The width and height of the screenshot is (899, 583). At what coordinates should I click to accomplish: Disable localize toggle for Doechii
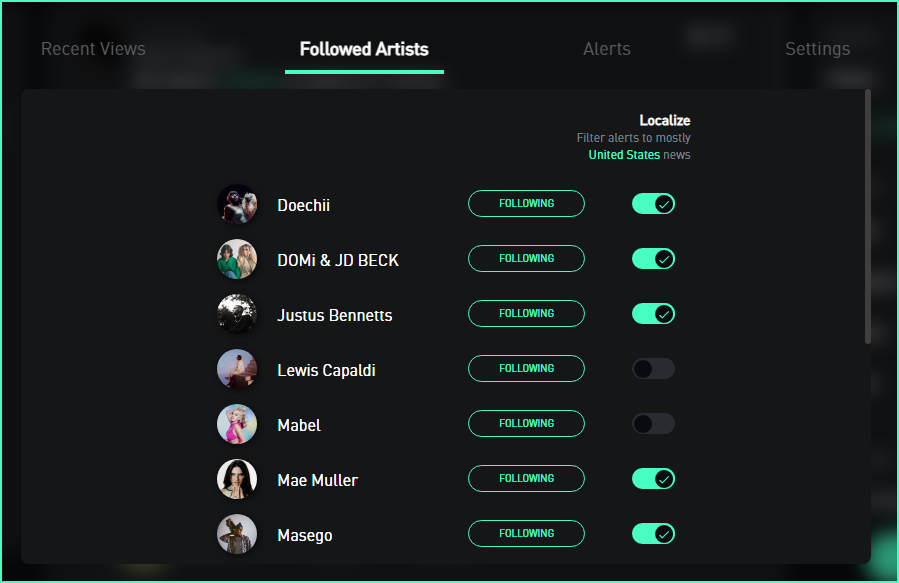[x=654, y=204]
